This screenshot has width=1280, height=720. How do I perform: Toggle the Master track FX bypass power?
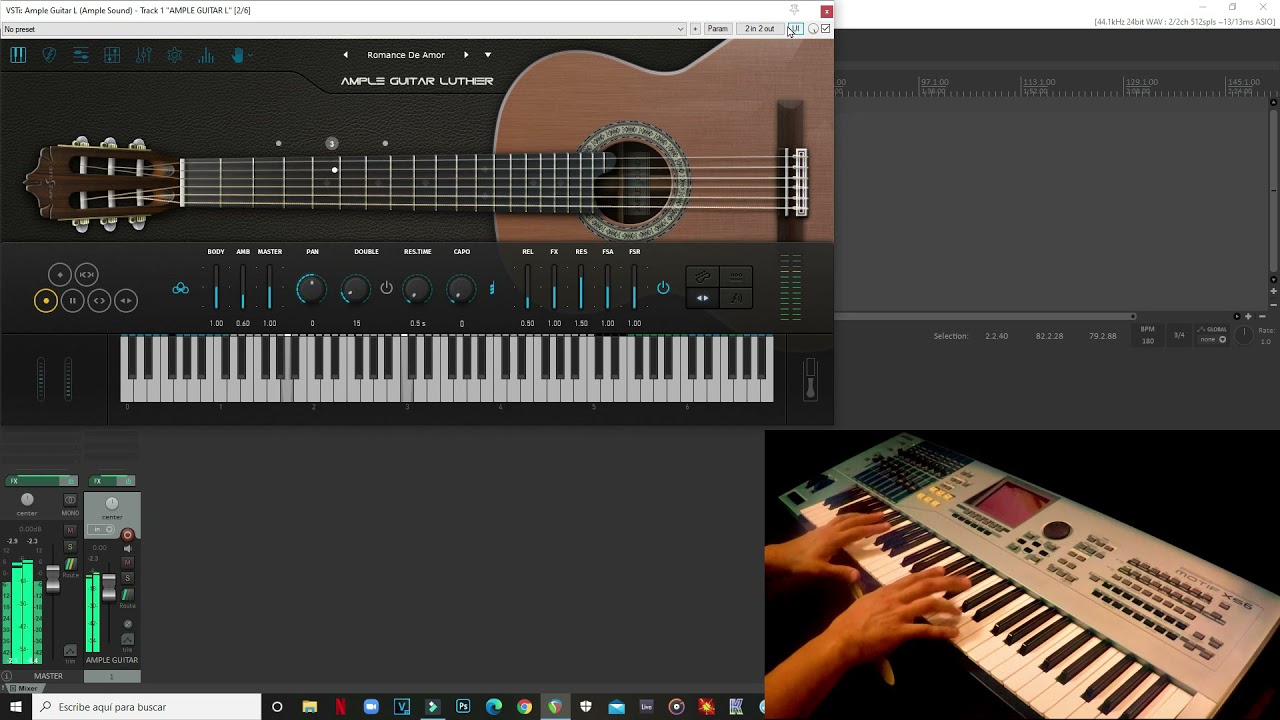tap(70, 481)
